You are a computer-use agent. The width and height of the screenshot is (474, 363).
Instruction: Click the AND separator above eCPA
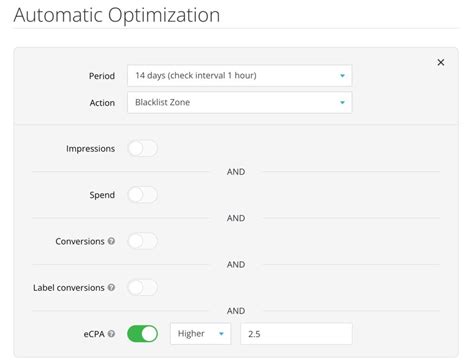[236, 311]
